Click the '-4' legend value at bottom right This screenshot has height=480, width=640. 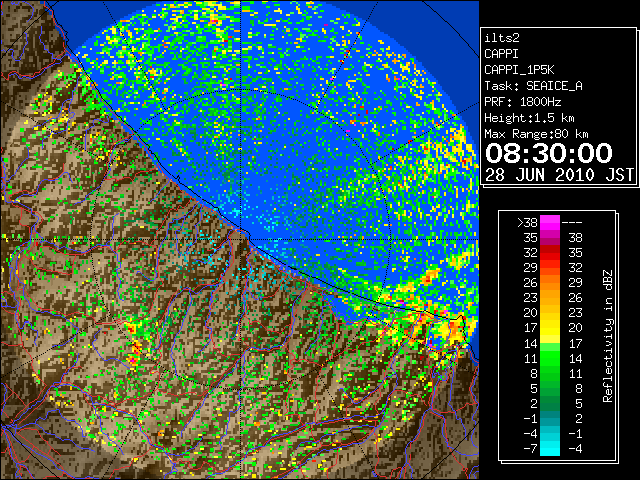[x=575, y=448]
